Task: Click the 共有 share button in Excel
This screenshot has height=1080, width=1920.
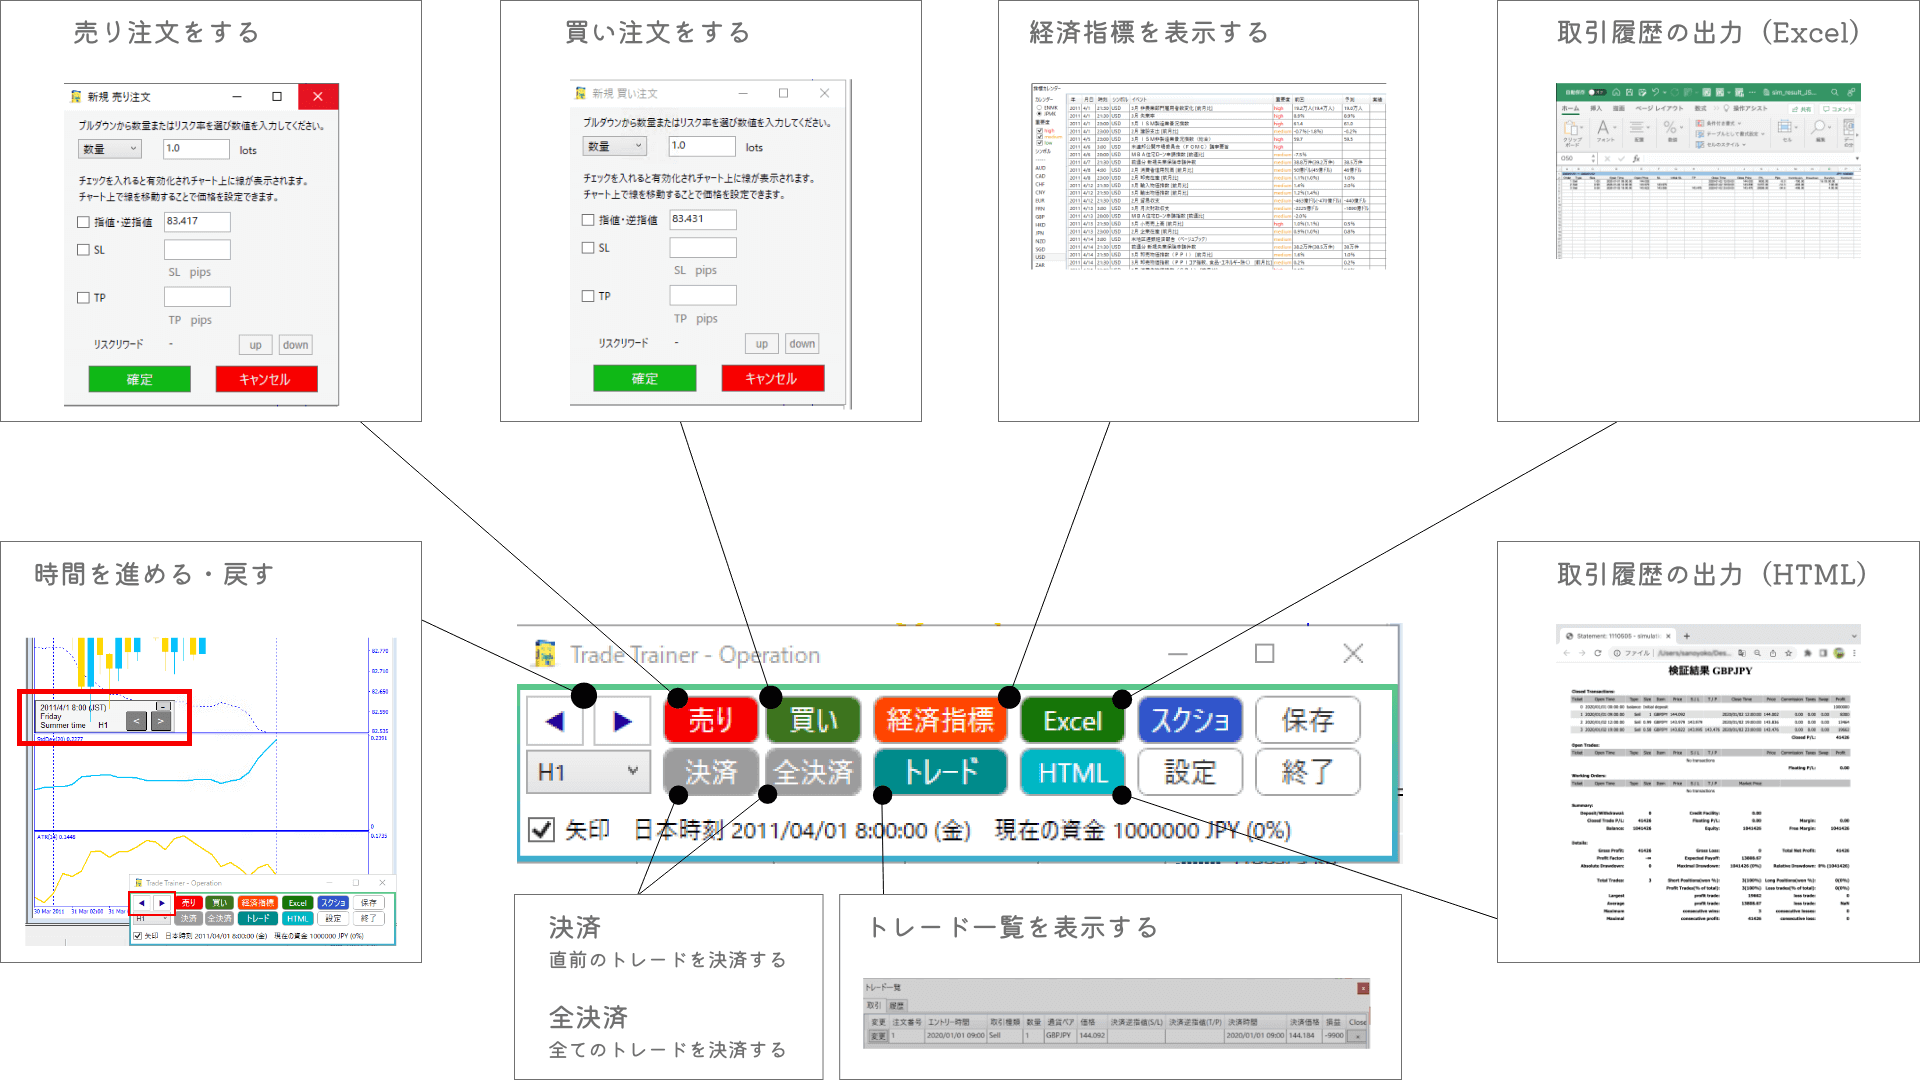Action: point(1802,108)
